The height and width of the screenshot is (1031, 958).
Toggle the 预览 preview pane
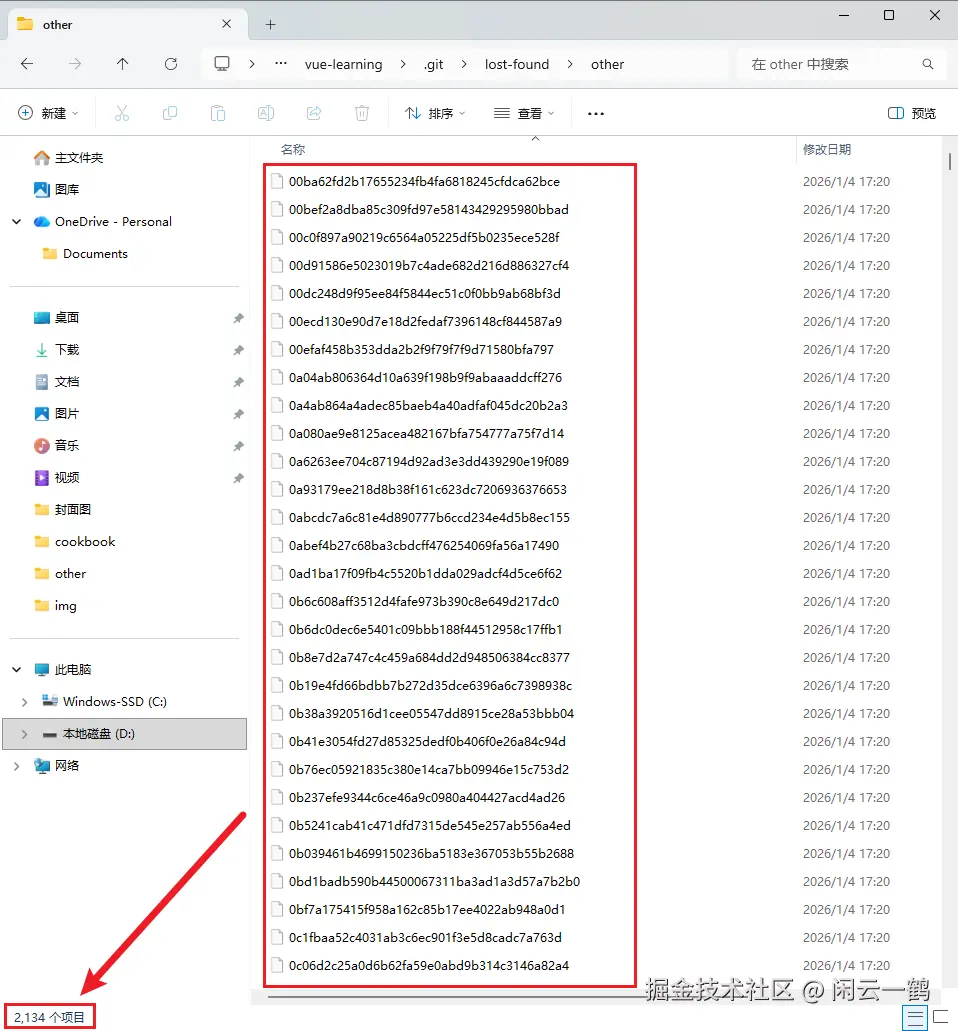(912, 113)
